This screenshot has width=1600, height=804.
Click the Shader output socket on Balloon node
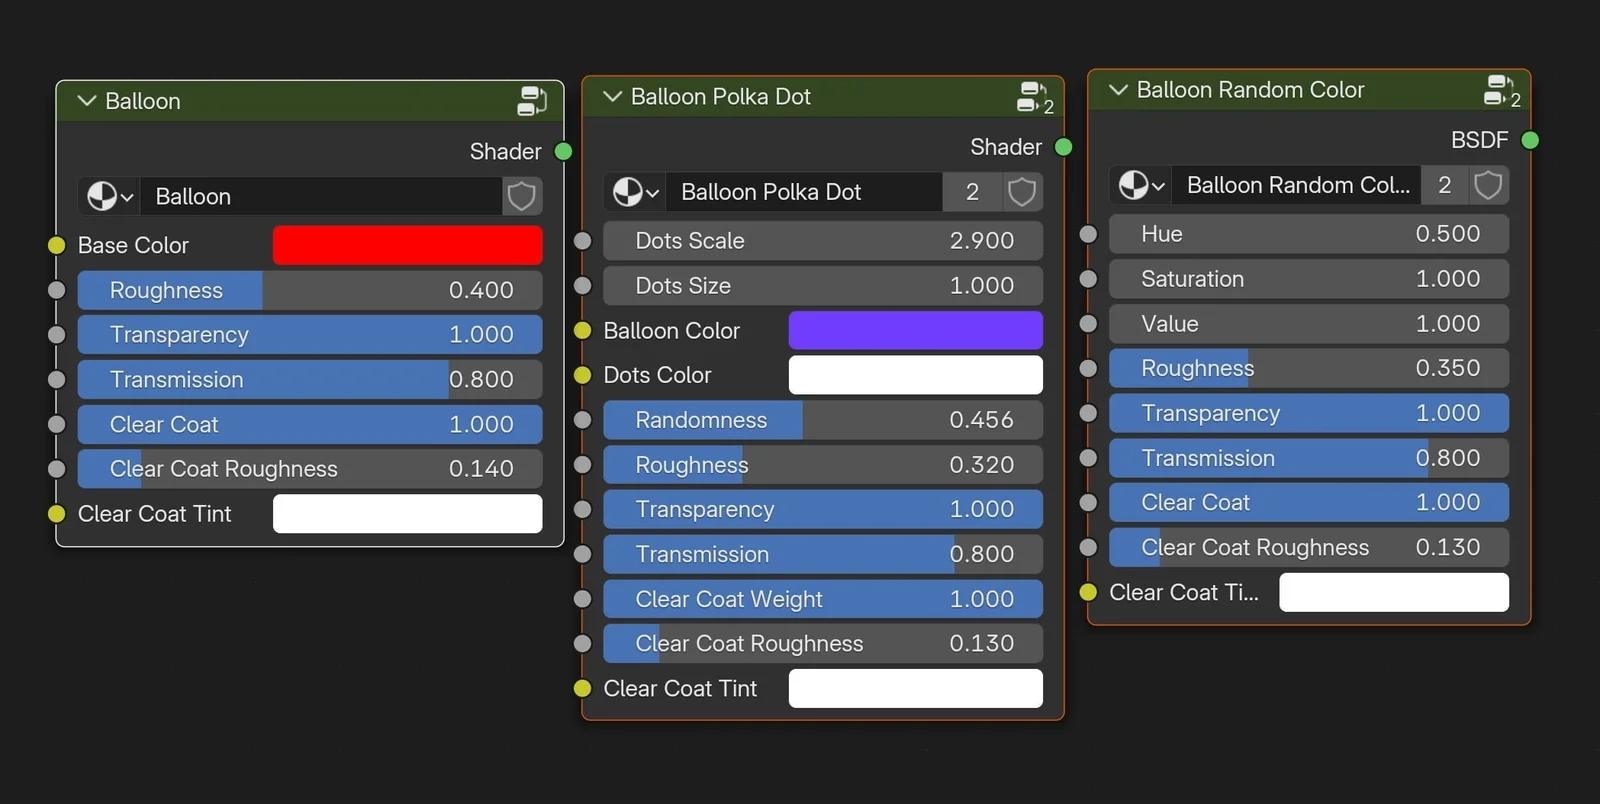click(563, 151)
